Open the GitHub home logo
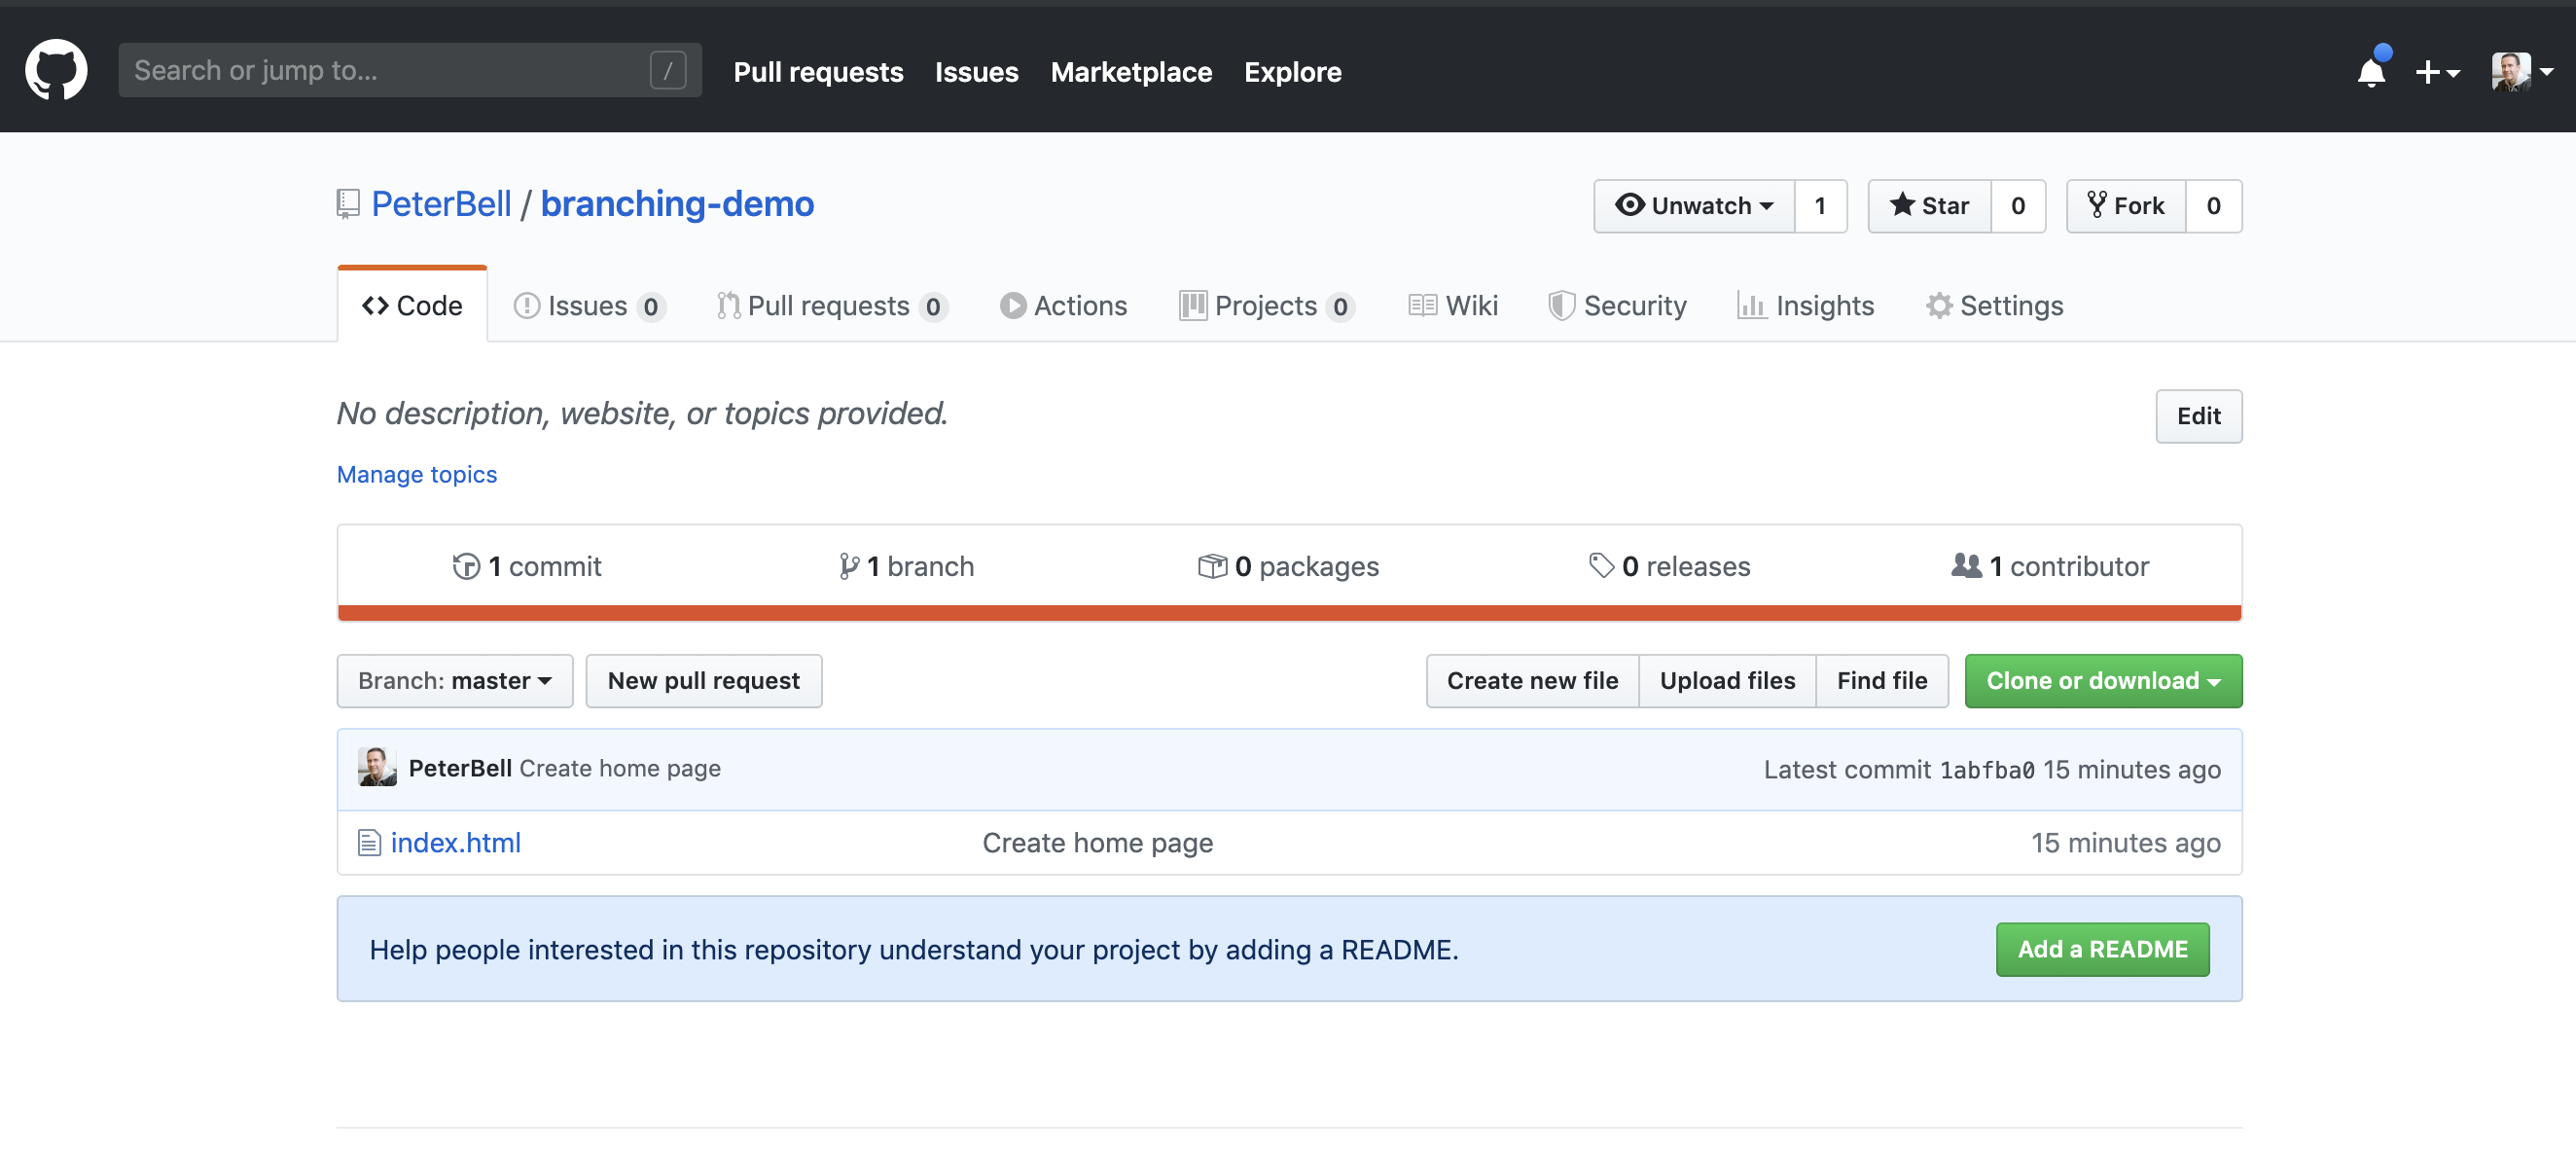Viewport: 2576px width, 1154px height. [x=56, y=70]
